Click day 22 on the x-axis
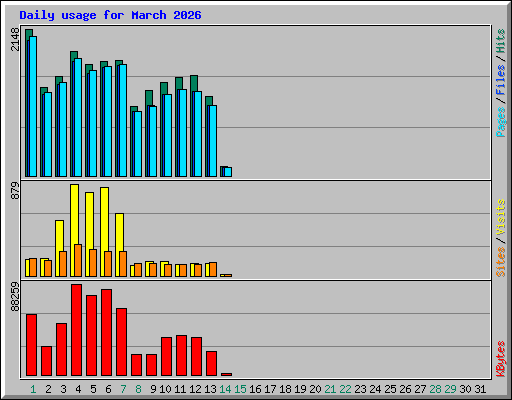 345,389
